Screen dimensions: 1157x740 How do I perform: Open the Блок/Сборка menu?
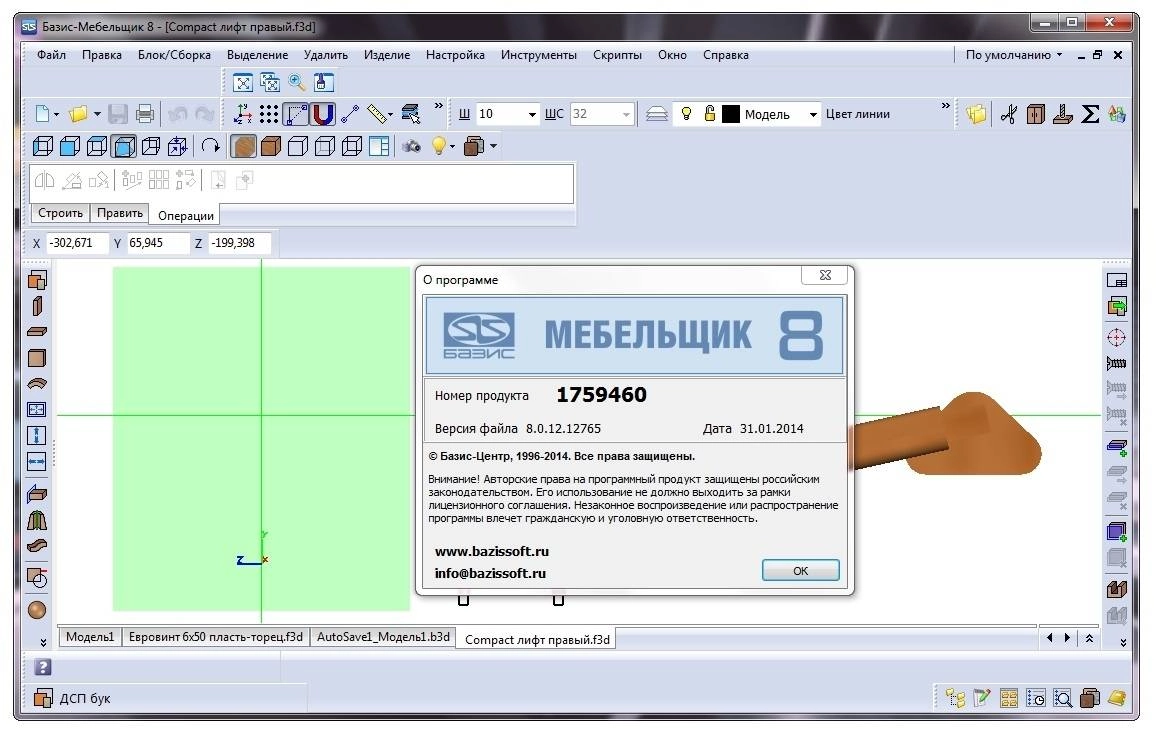coord(174,55)
